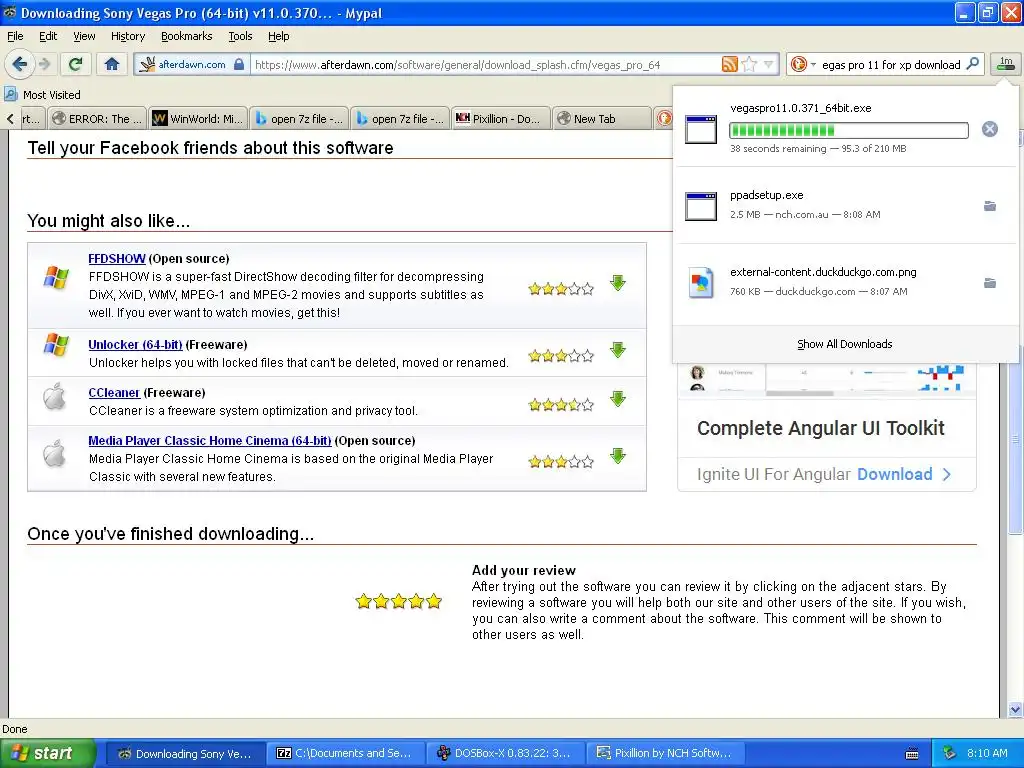Open the vegaspro11.0.371_64bit.exe file icon
The image size is (1024, 768).
pos(701,129)
